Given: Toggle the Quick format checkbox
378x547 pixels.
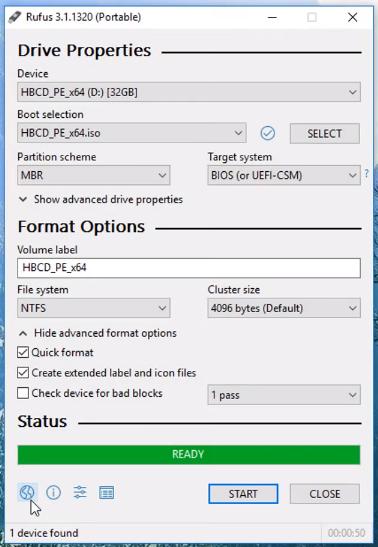Looking at the screenshot, I should click(x=23, y=352).
